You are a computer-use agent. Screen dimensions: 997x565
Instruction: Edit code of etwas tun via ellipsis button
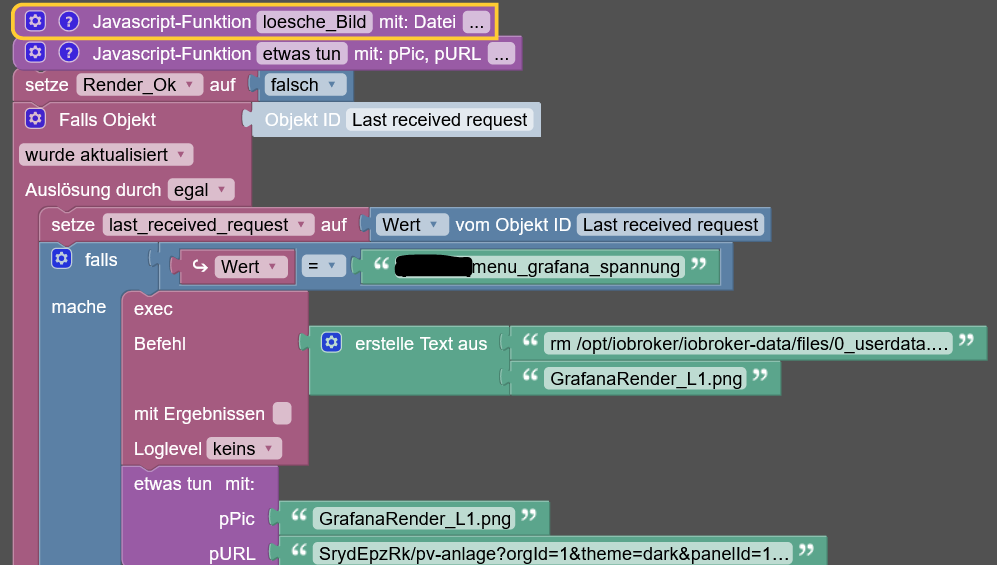[x=502, y=54]
